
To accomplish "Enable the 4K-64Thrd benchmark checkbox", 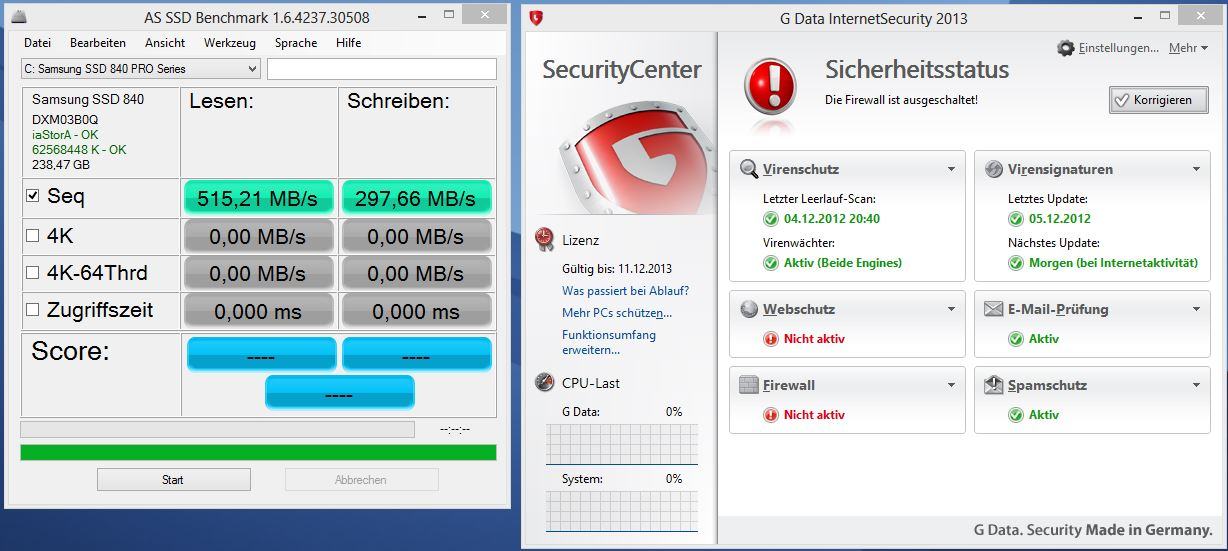I will (x=32, y=272).
